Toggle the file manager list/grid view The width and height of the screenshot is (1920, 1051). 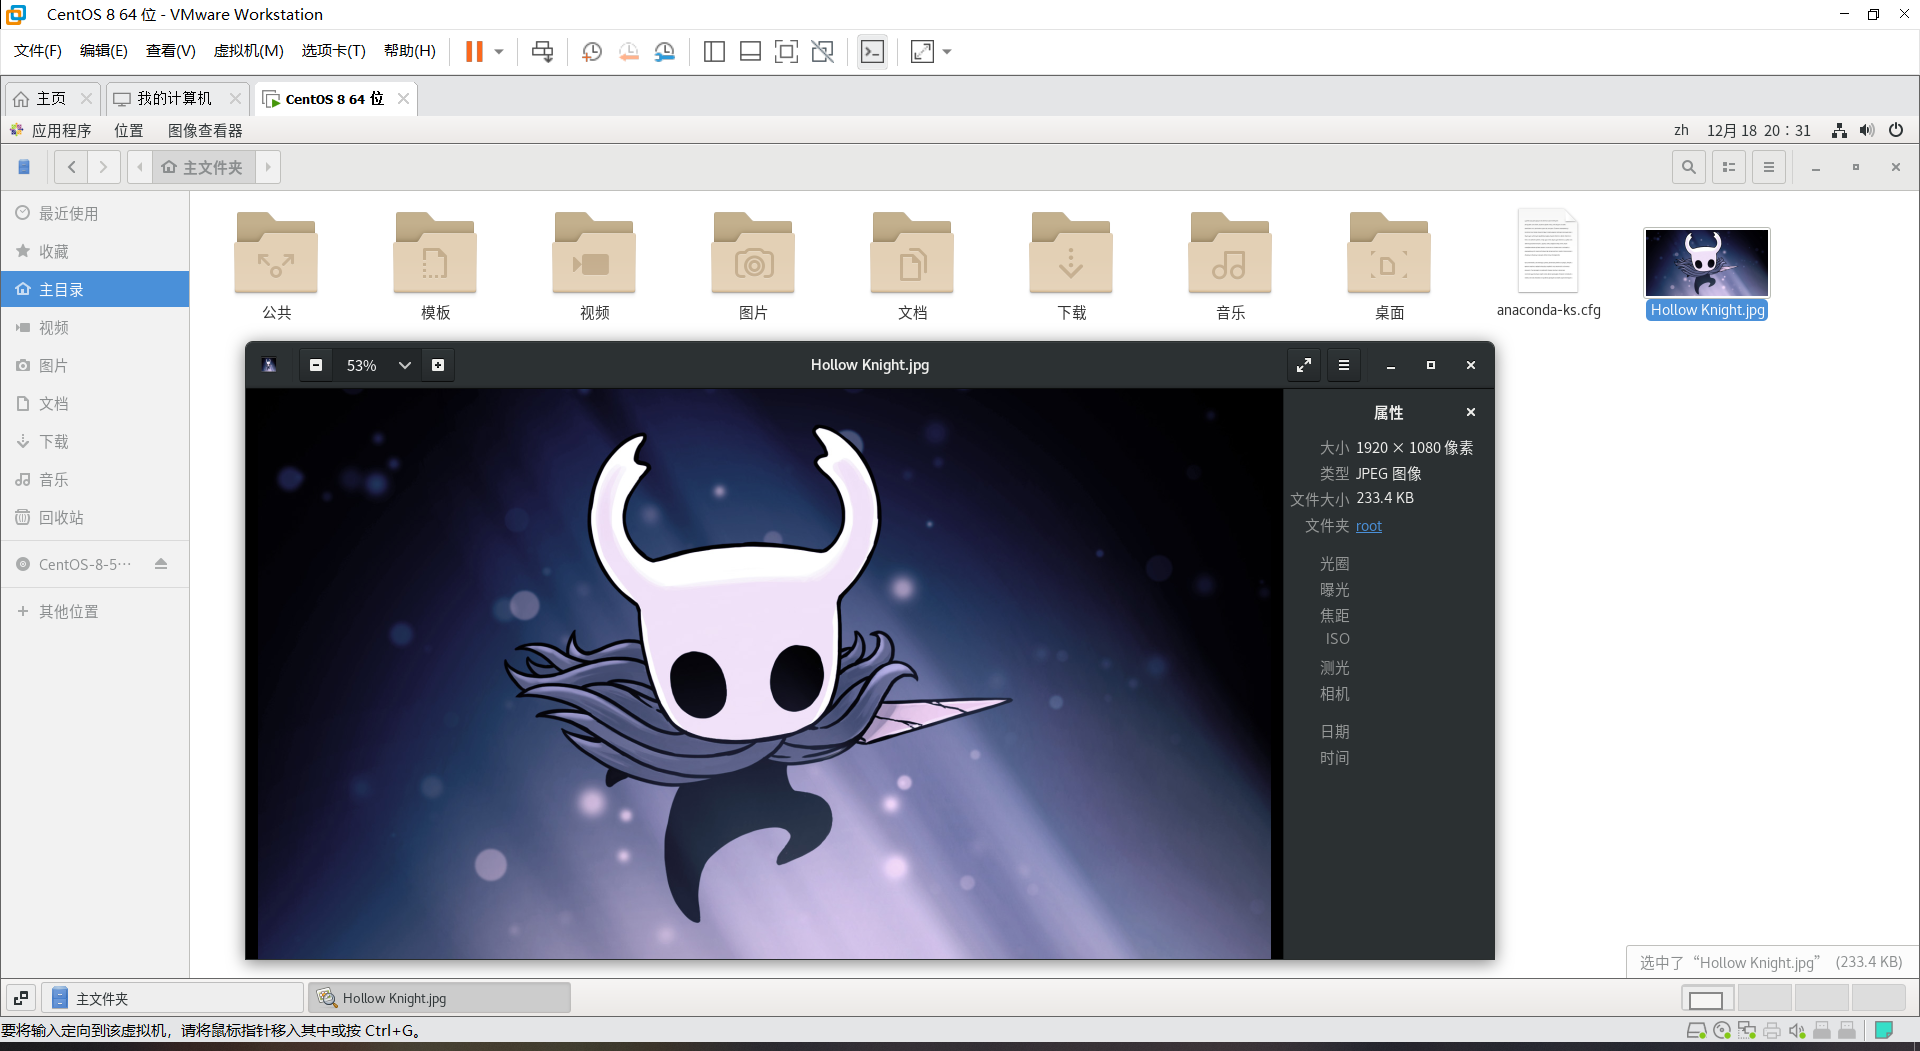point(1728,167)
